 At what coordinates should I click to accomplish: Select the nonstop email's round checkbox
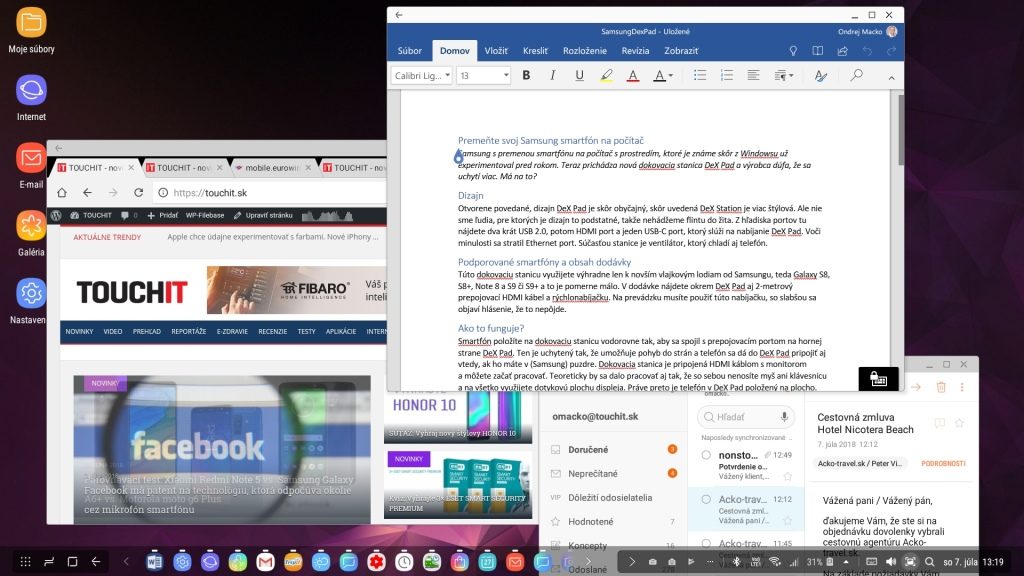click(706, 455)
